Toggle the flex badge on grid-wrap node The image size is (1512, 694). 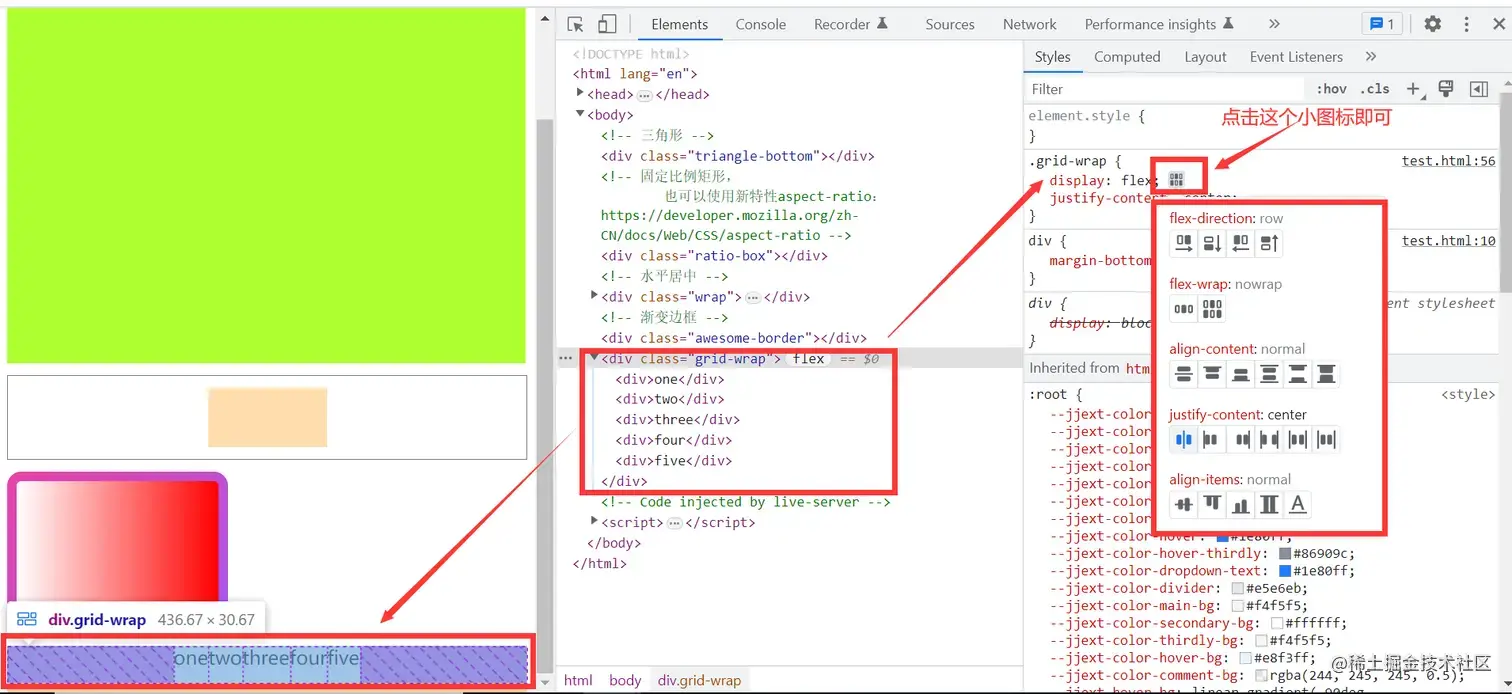pyautogui.click(x=808, y=358)
